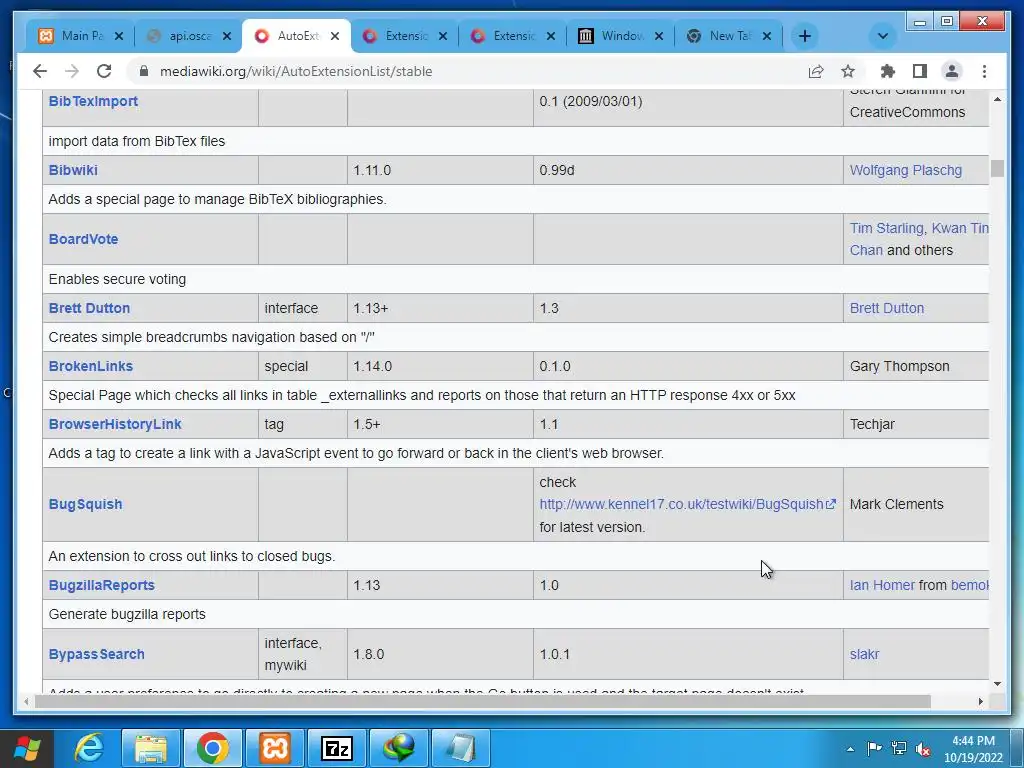Open the BoardVote extension link
Screen dimensions: 1024x768
(x=84, y=239)
